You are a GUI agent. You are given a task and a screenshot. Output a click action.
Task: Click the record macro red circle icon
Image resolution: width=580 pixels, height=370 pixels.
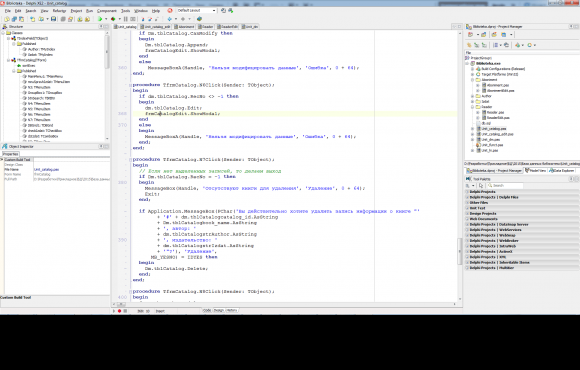pos(119,311)
